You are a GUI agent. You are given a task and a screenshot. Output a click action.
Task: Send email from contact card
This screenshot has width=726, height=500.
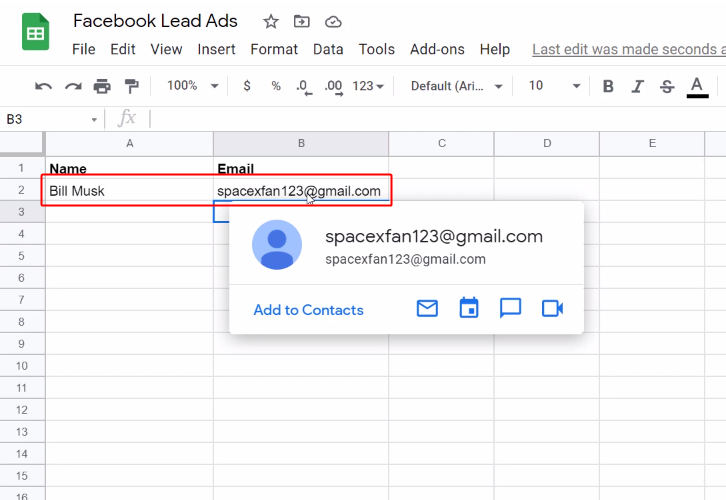point(427,308)
